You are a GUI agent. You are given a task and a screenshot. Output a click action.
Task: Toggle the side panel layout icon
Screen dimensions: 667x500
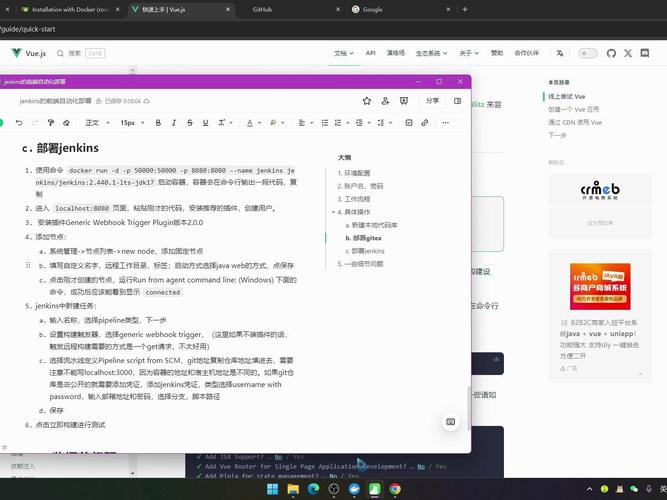coord(458,101)
